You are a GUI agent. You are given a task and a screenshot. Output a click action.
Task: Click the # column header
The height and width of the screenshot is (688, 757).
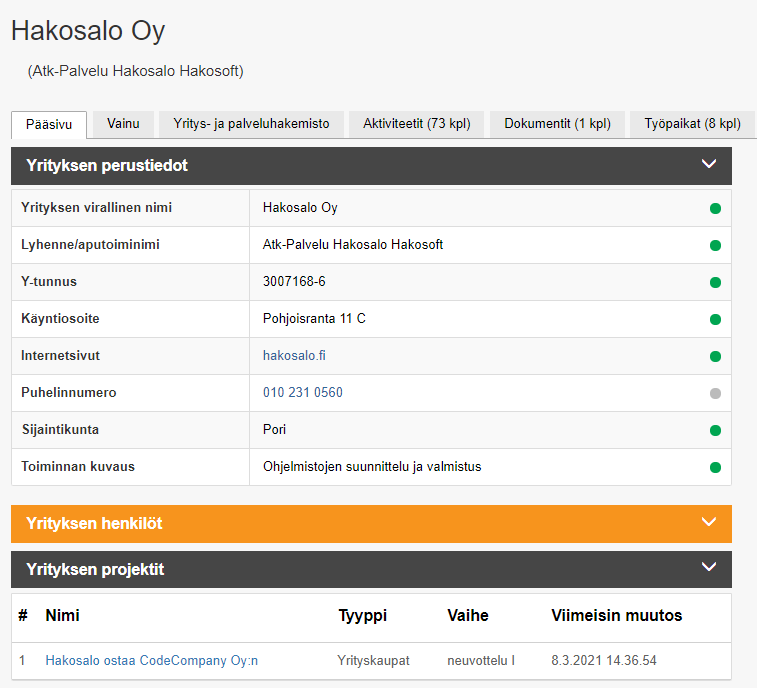[x=23, y=616]
